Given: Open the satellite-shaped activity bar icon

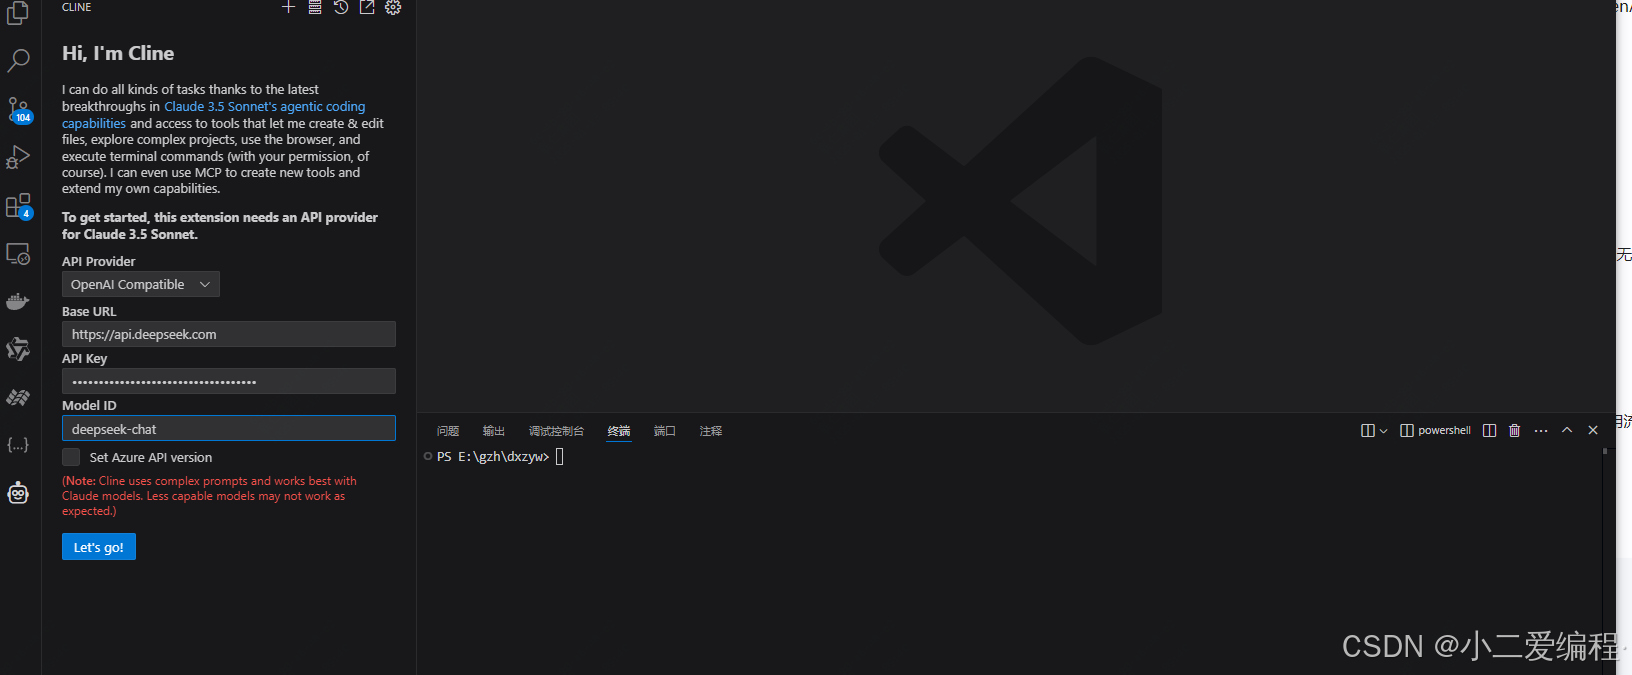Looking at the screenshot, I should (18, 398).
